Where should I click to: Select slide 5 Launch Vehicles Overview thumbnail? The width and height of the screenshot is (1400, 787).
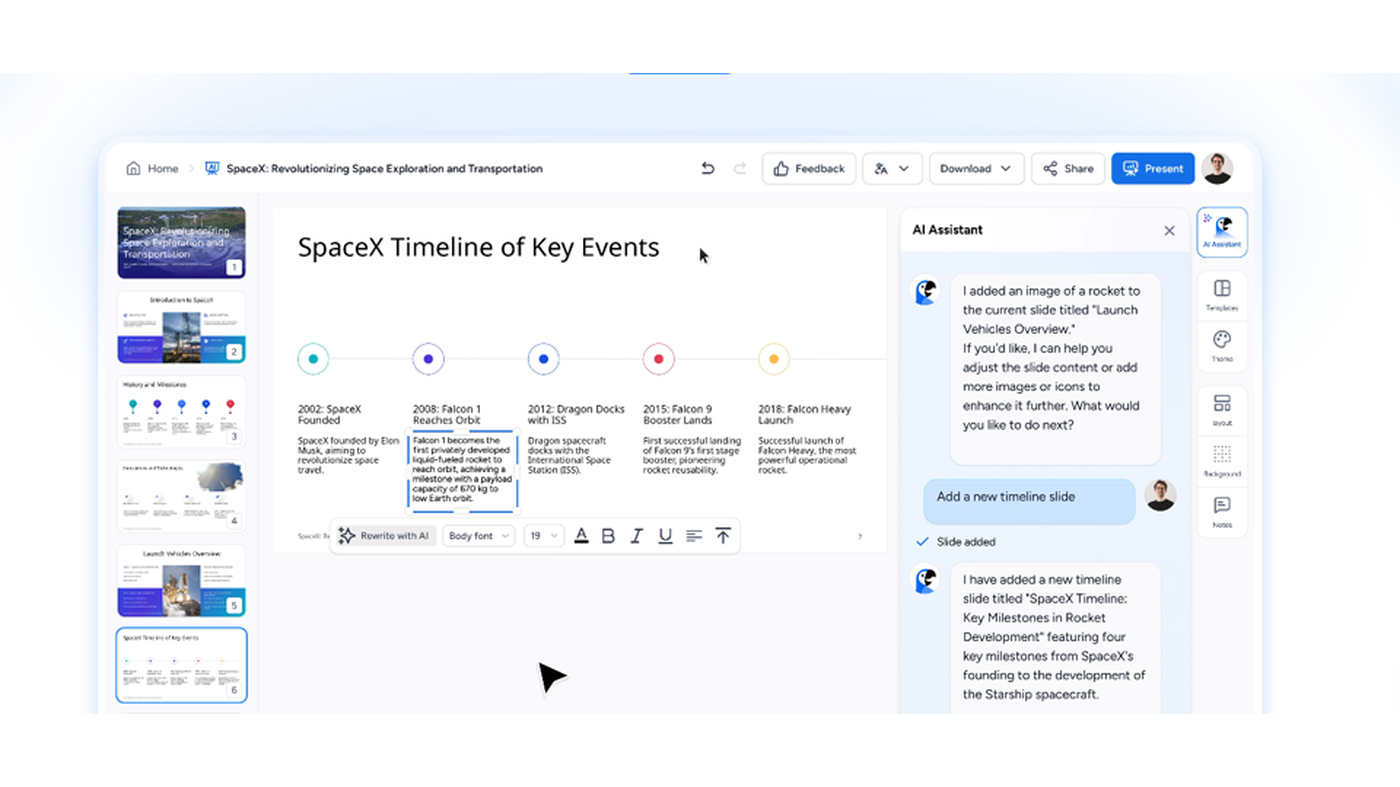[x=181, y=580]
